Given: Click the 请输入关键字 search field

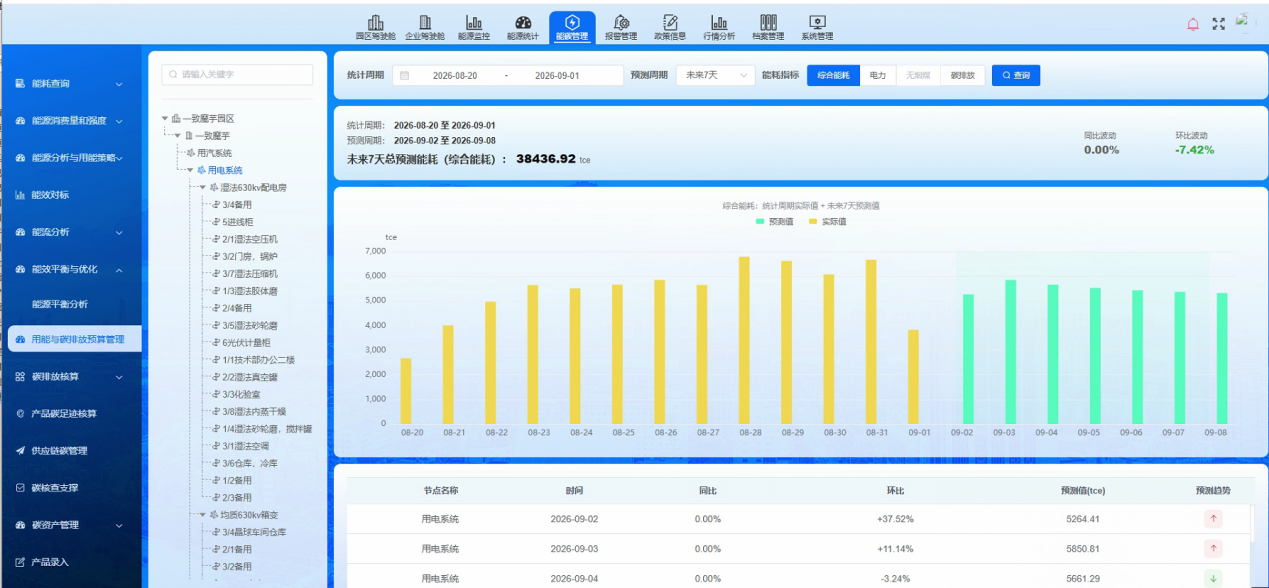Looking at the screenshot, I should [x=237, y=74].
